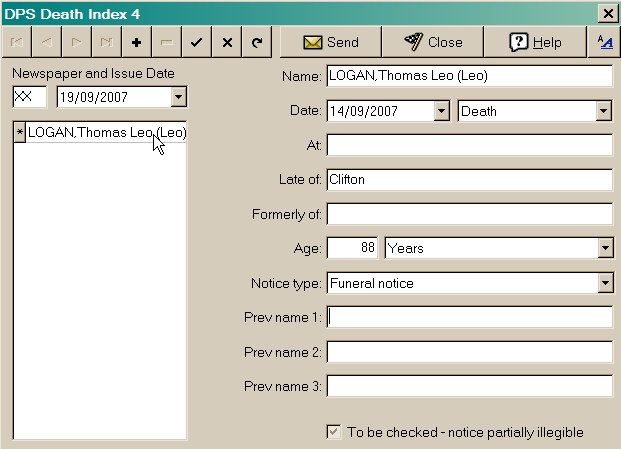Click the cancel edit X icon
The height and width of the screenshot is (449, 621).
click(x=227, y=42)
